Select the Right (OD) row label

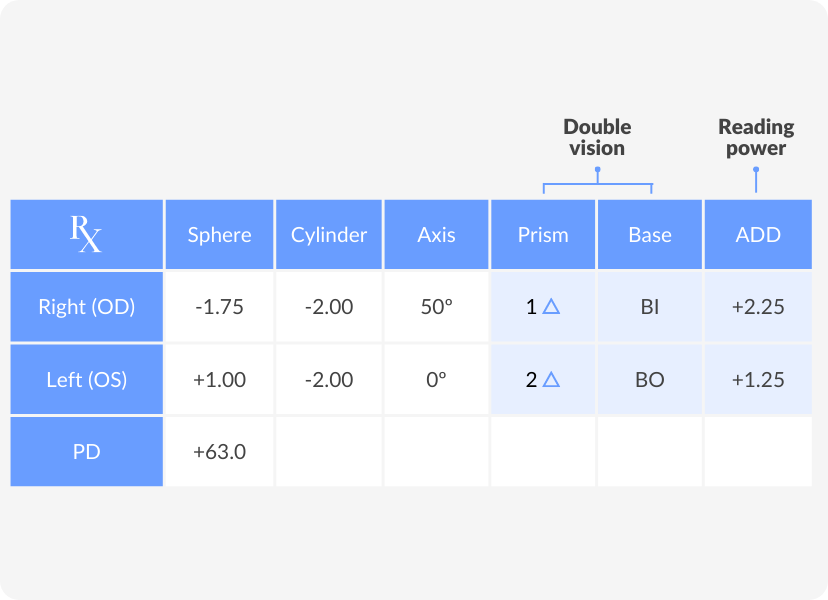tap(87, 307)
